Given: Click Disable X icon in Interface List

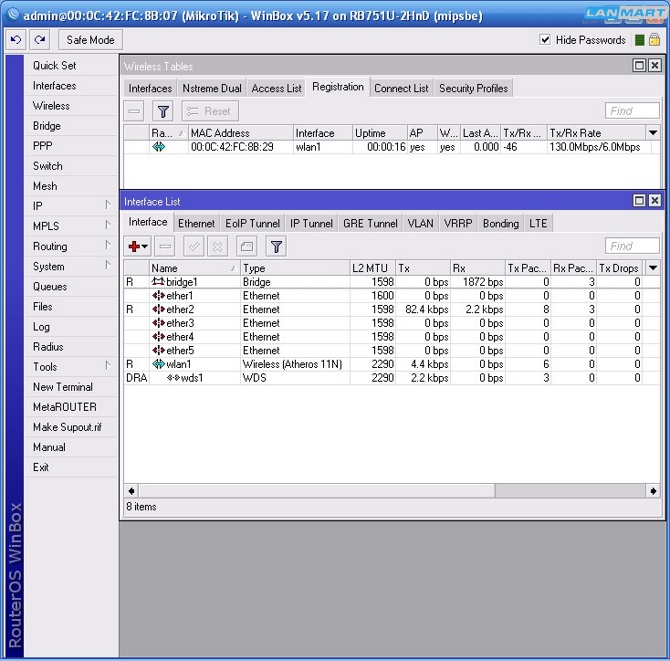Looking at the screenshot, I should click(x=217, y=247).
